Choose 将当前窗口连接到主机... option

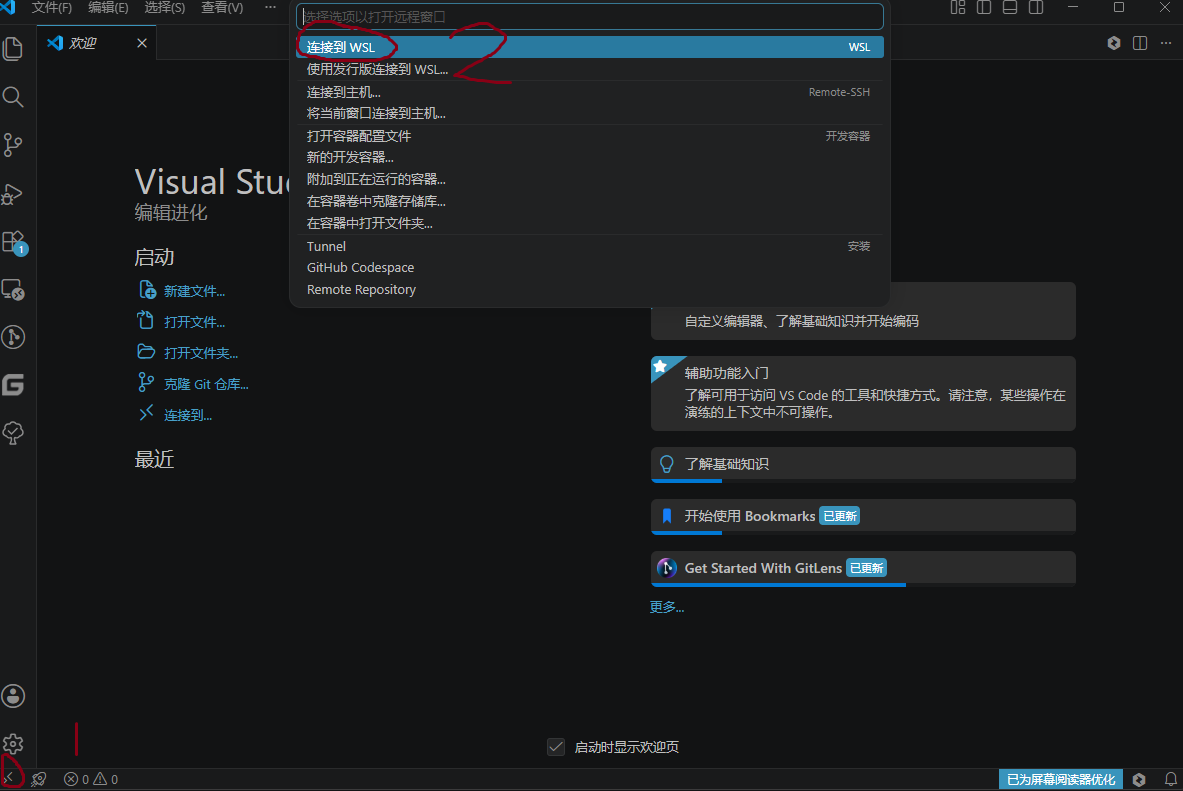point(589,113)
